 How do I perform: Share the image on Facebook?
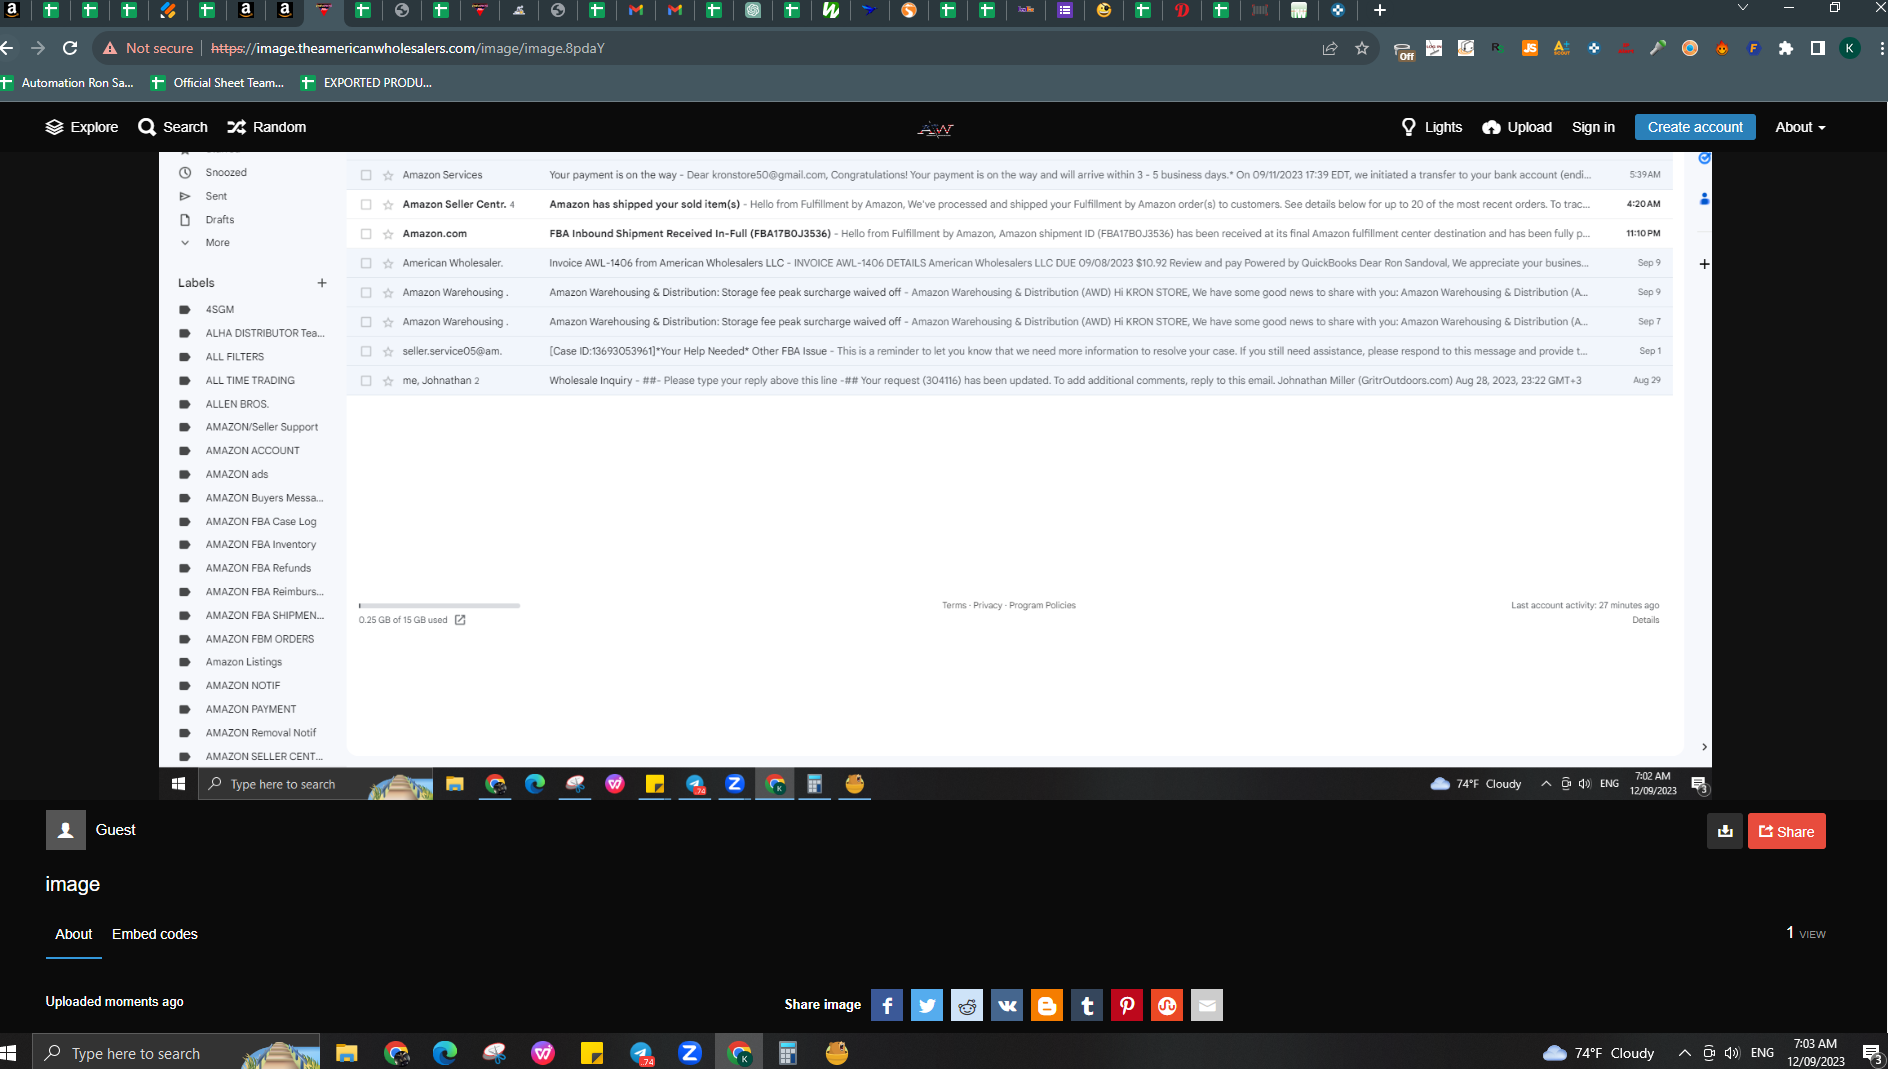887,1005
